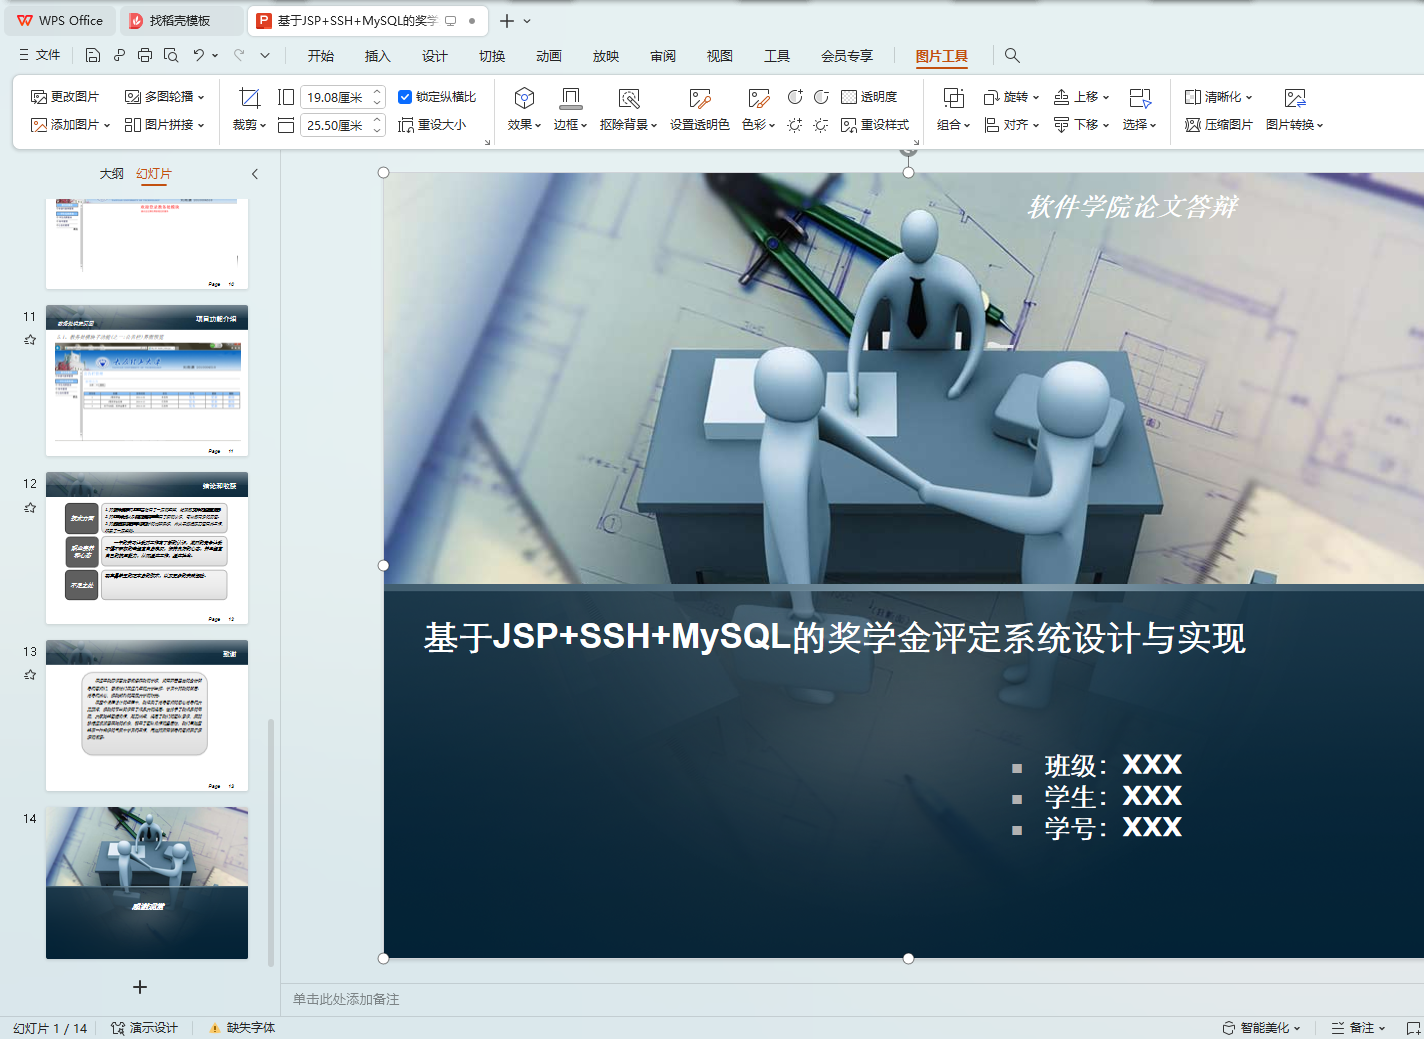Open new tab with plus button

(x=507, y=20)
